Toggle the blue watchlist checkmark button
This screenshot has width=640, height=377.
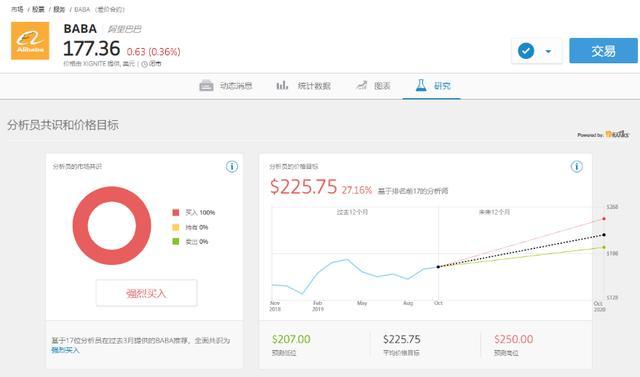coord(526,51)
